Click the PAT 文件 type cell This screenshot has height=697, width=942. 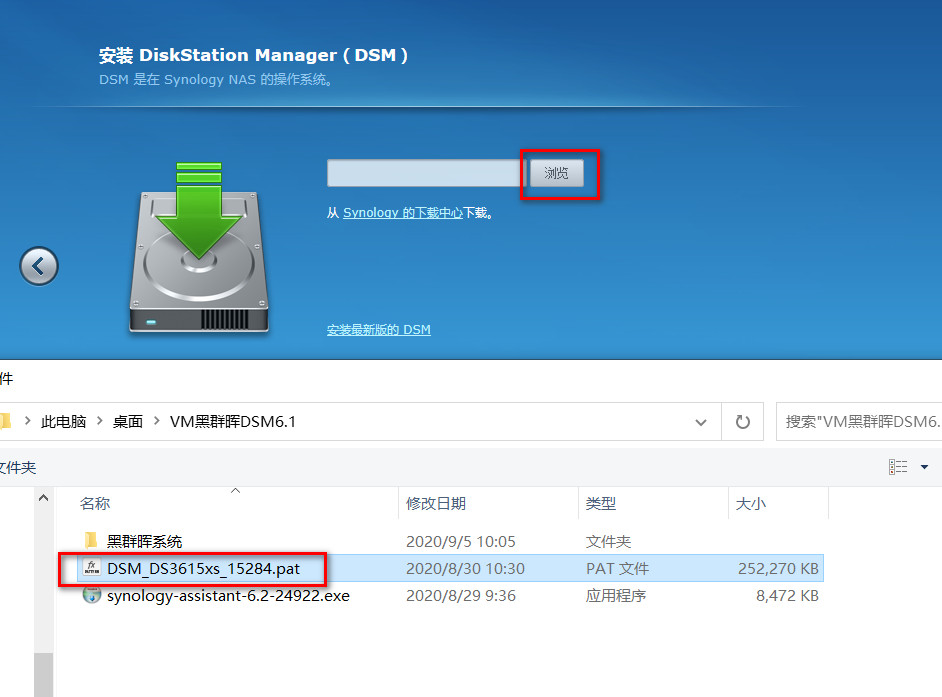click(x=618, y=568)
